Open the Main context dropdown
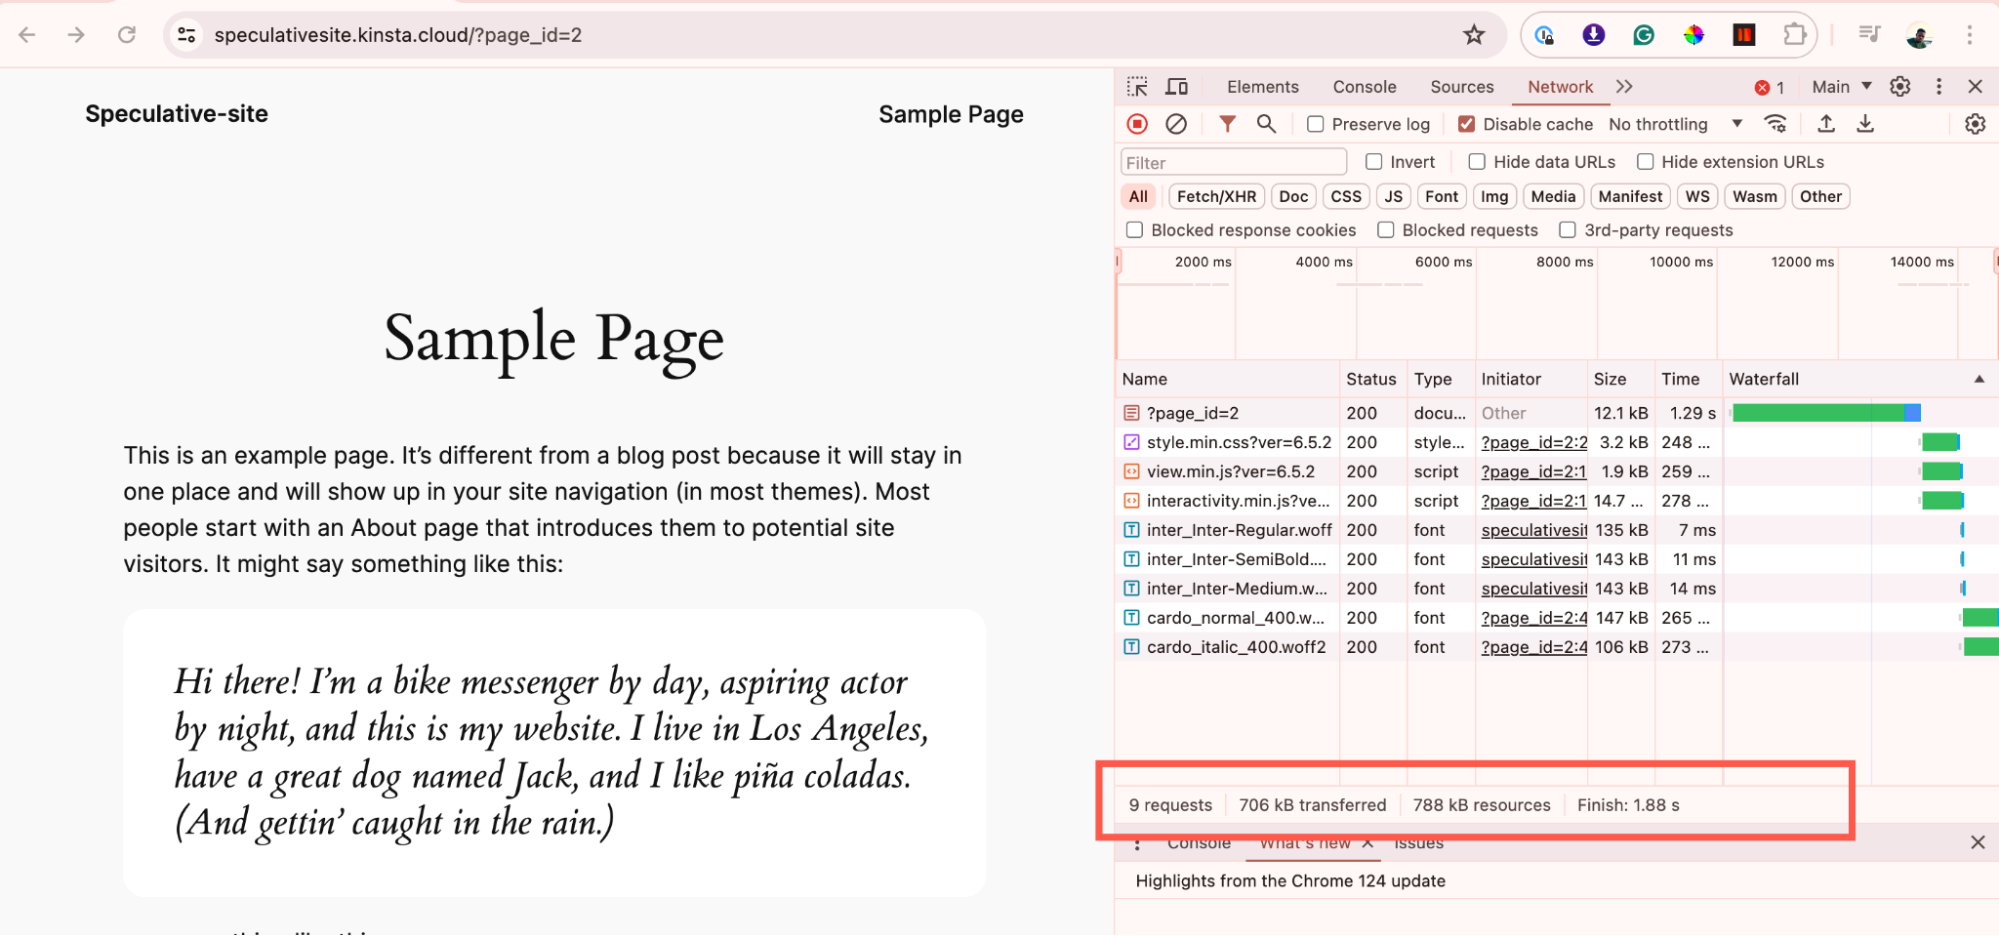Image resolution: width=1999 pixels, height=936 pixels. [x=1839, y=86]
